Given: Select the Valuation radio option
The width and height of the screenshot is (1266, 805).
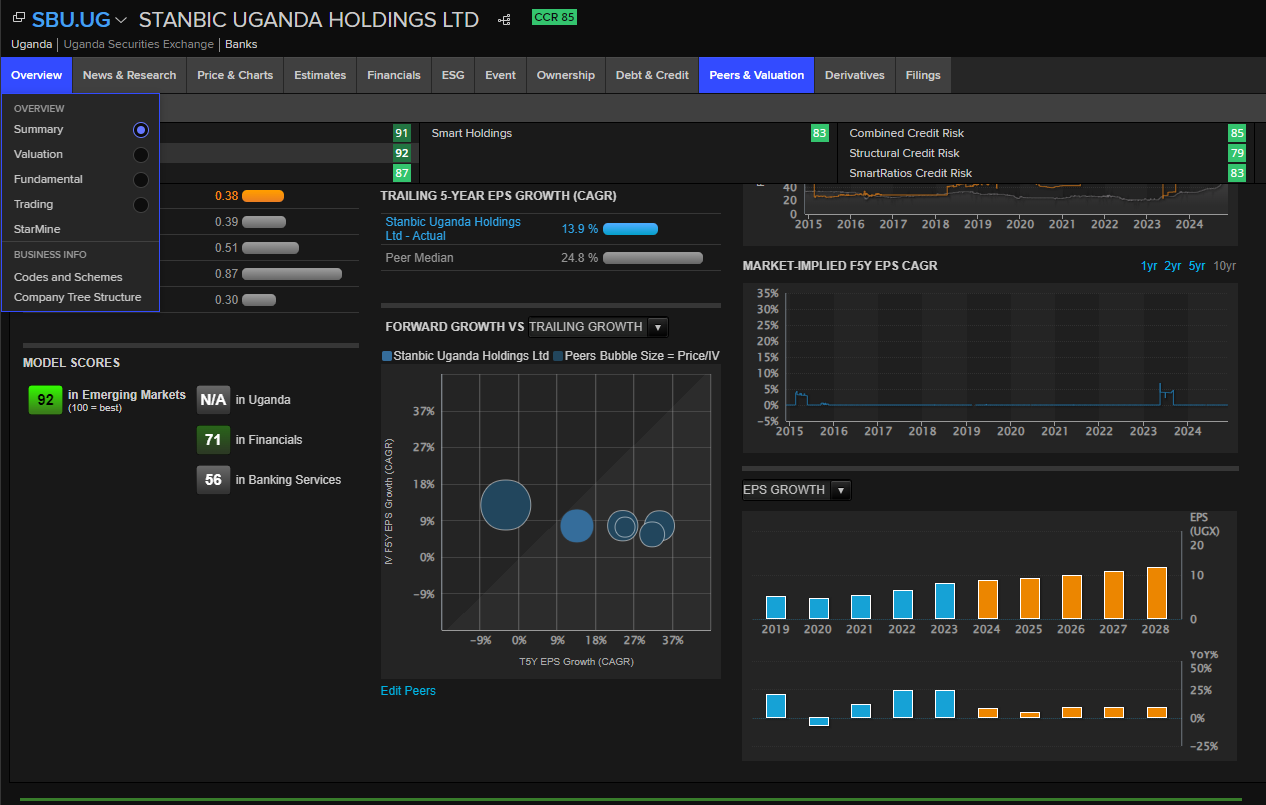Looking at the screenshot, I should [141, 154].
